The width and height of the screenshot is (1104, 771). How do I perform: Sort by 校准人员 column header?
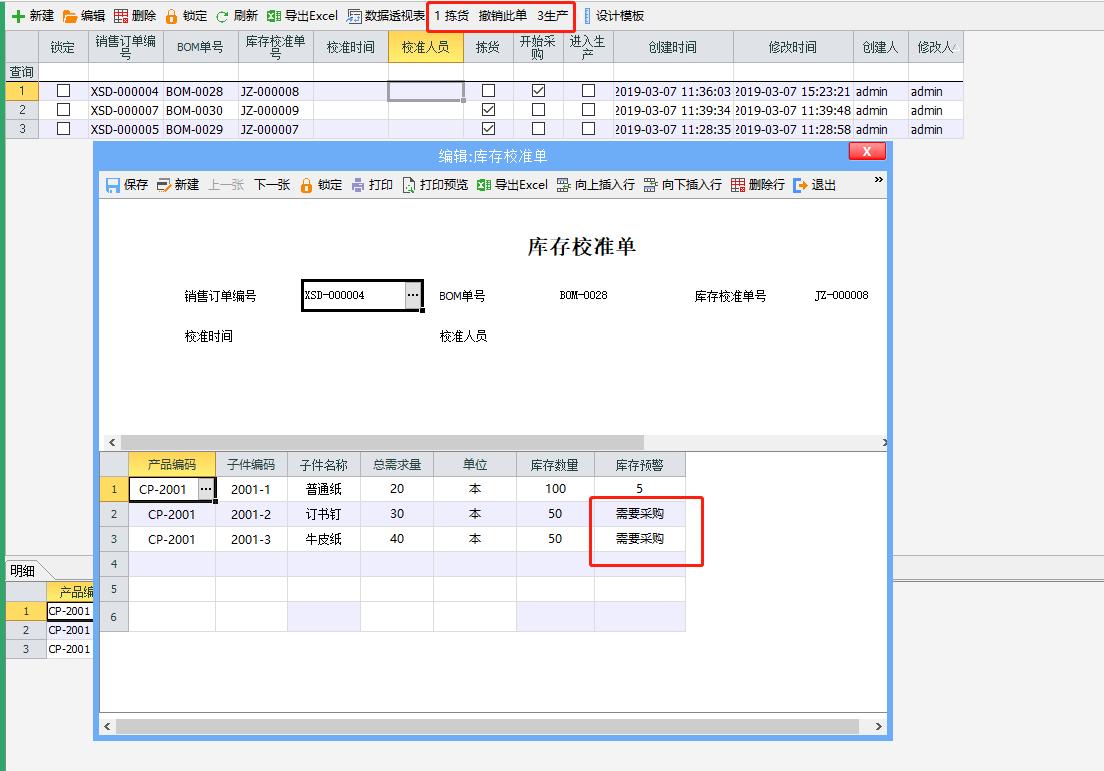tap(425, 47)
